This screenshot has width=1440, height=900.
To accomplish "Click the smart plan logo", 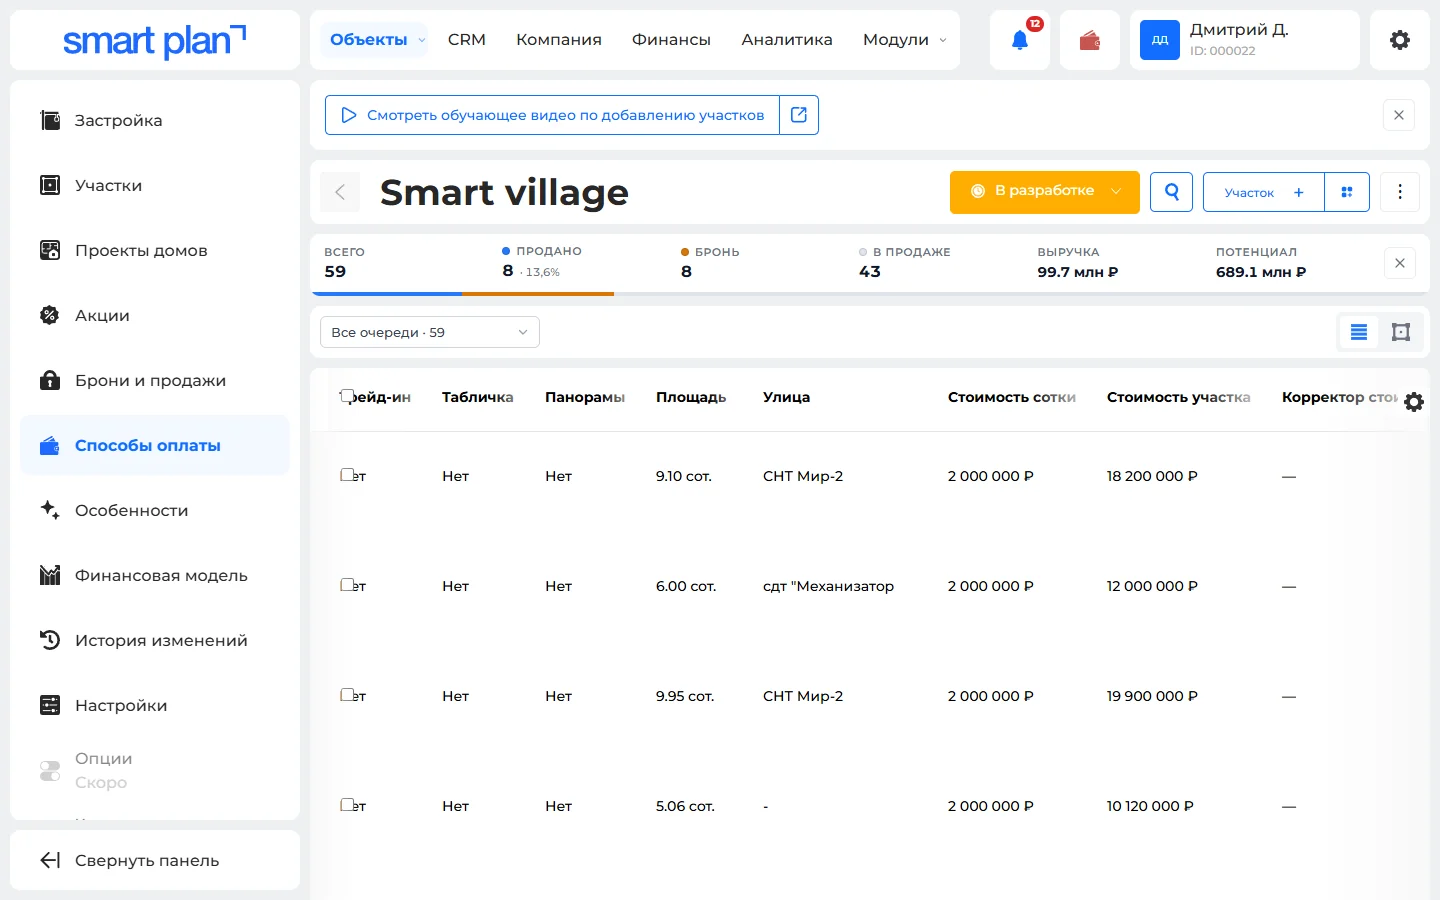I will 155,40.
